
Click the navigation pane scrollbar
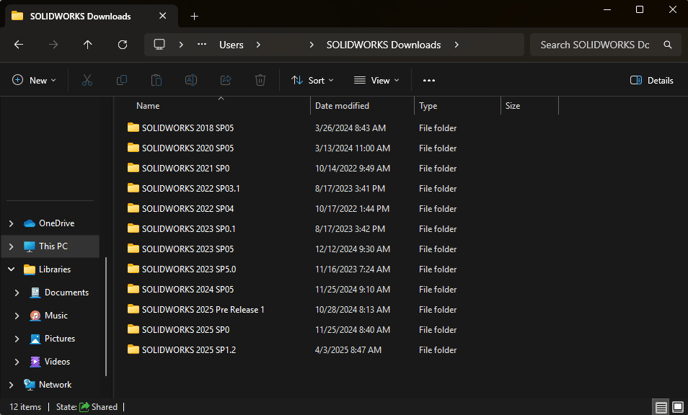tap(106, 317)
